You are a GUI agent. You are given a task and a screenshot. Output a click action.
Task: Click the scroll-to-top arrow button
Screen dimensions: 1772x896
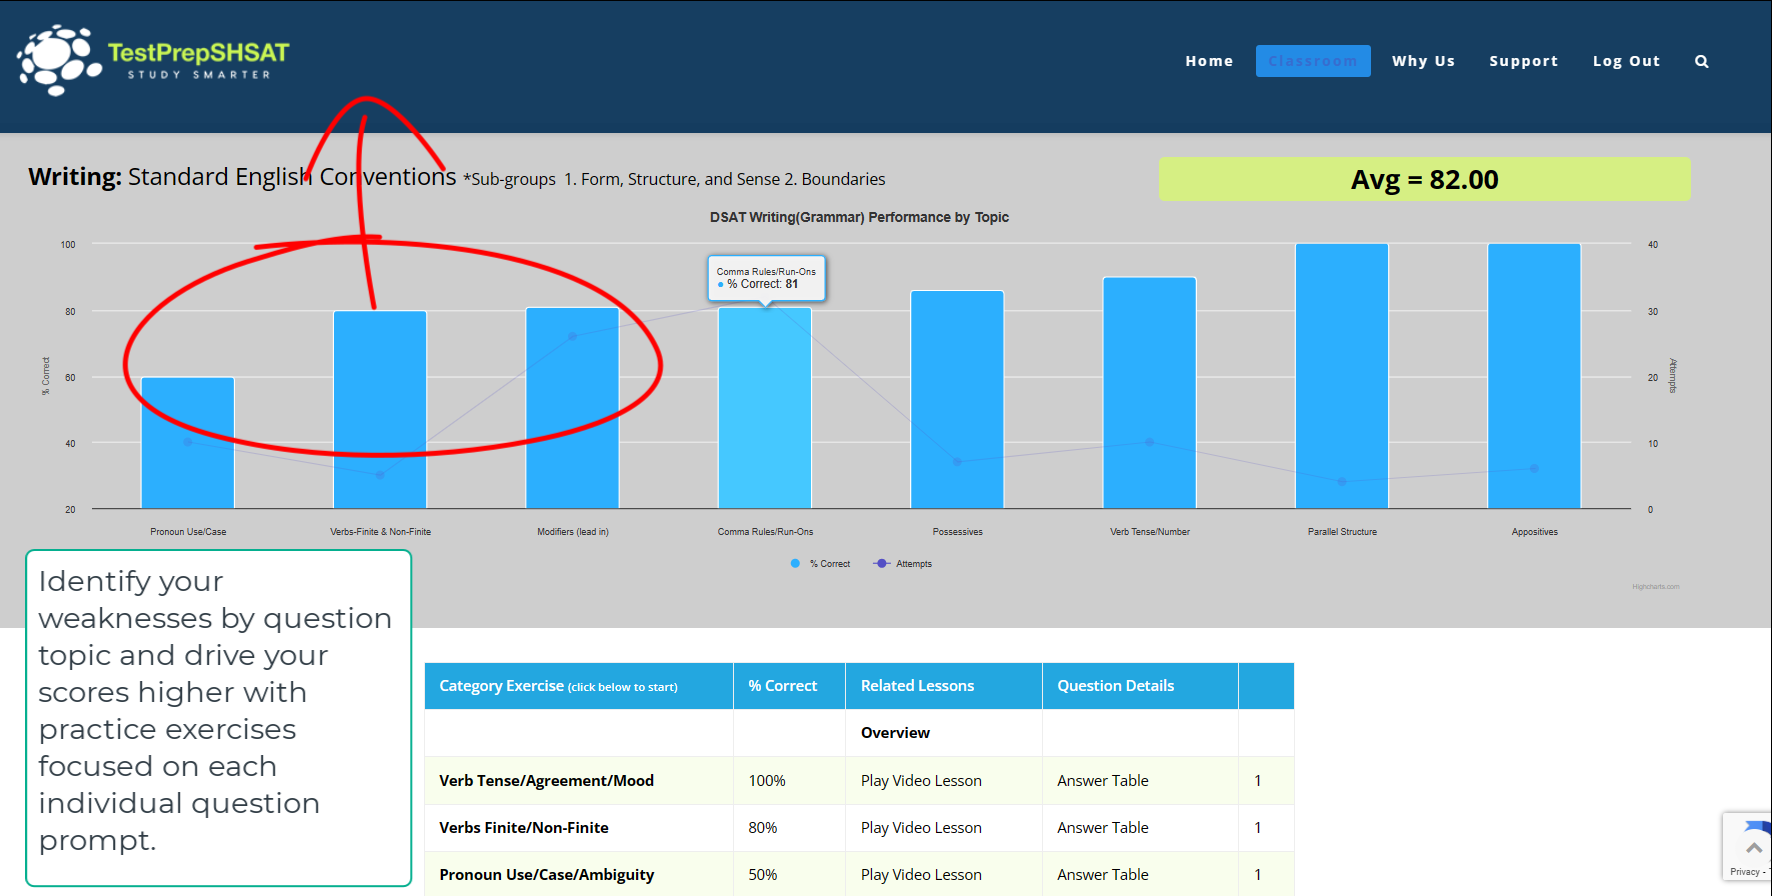(x=1754, y=848)
